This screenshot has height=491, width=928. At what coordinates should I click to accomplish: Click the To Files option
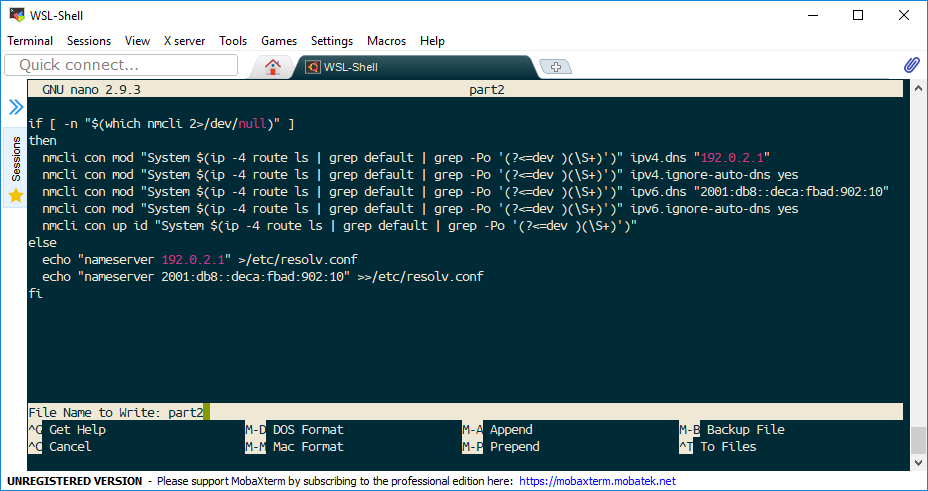(x=729, y=447)
